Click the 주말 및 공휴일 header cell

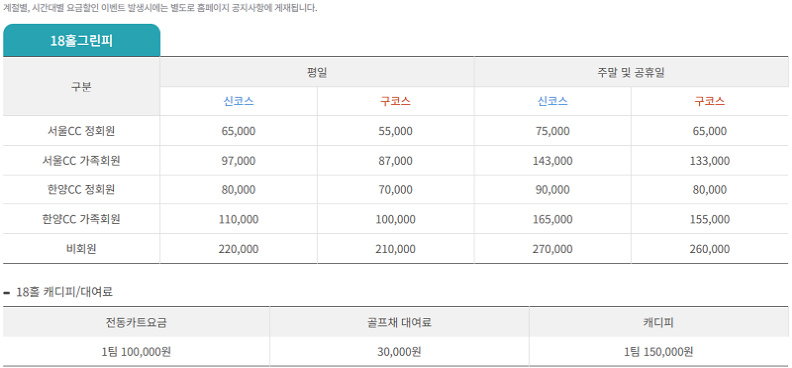tap(631, 72)
